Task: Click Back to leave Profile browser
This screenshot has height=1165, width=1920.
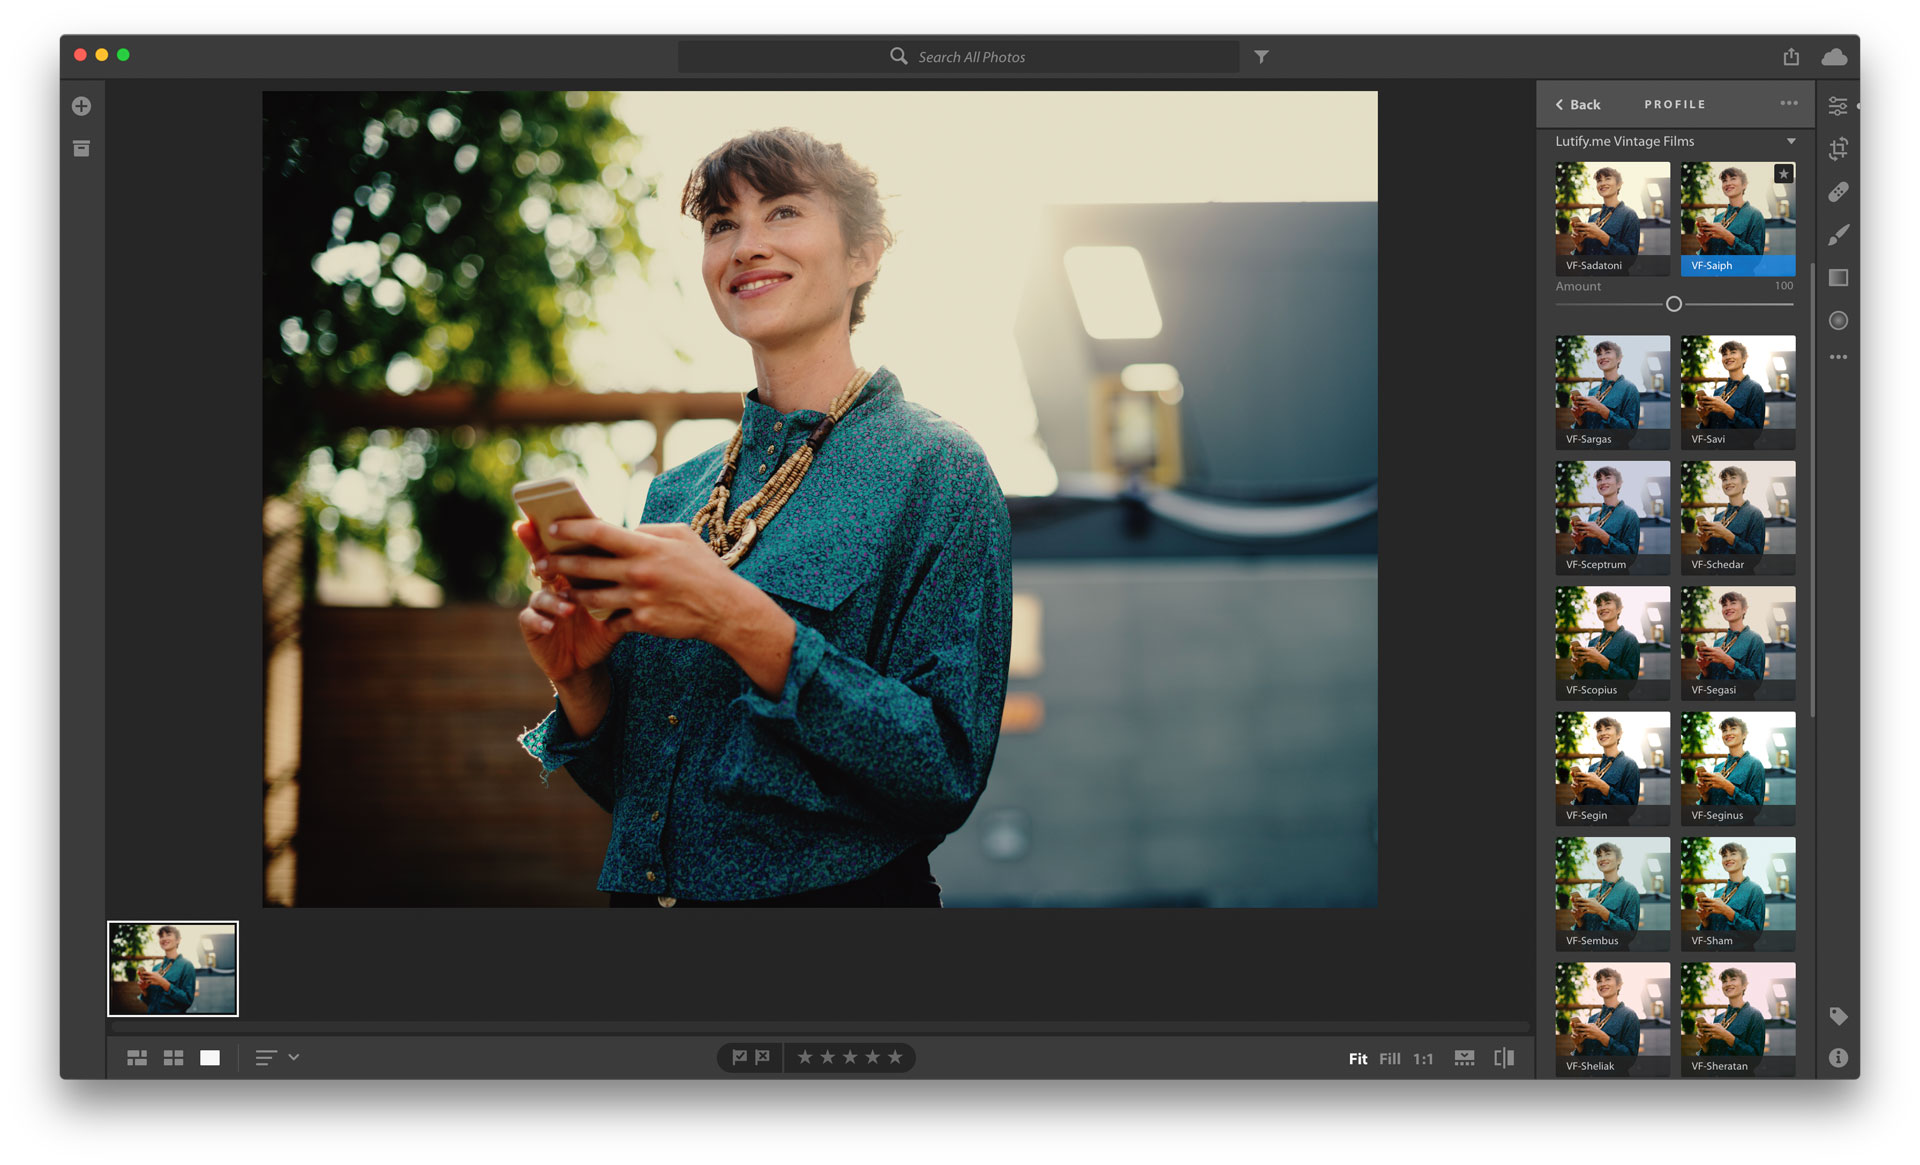Action: [x=1578, y=104]
